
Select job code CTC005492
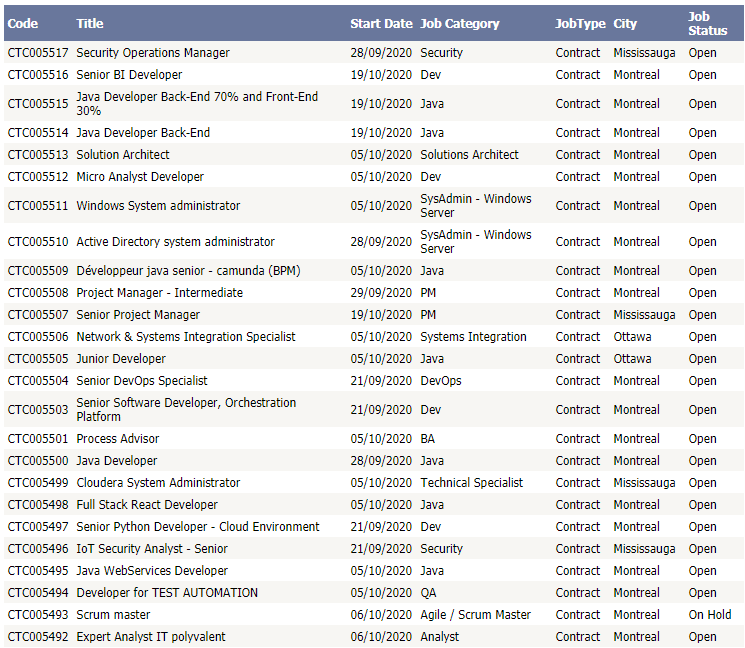click(x=38, y=637)
